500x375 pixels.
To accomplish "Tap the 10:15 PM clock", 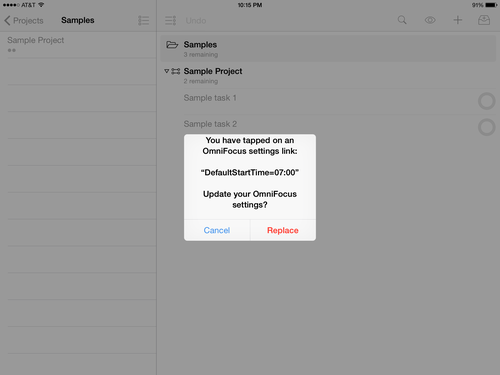I will (x=250, y=5).
